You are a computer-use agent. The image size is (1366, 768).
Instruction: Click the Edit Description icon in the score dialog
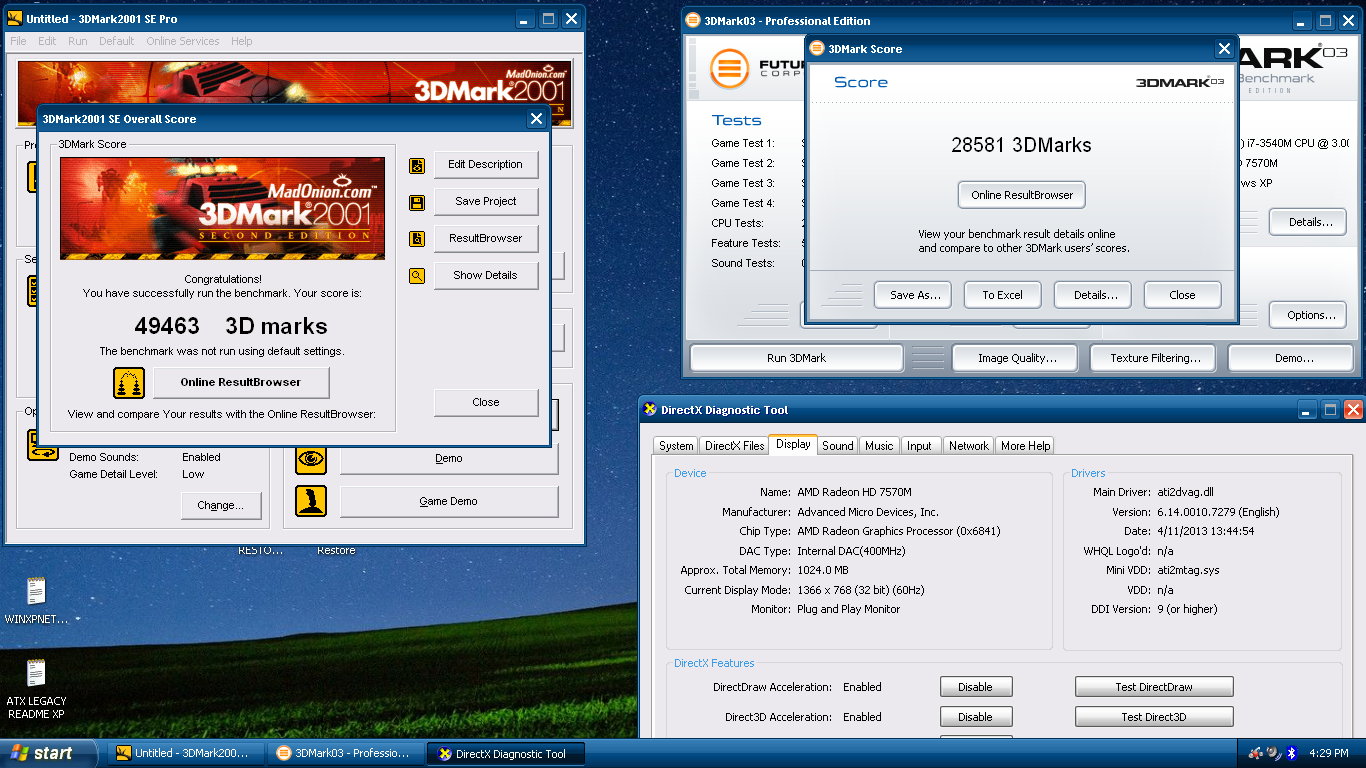click(417, 165)
